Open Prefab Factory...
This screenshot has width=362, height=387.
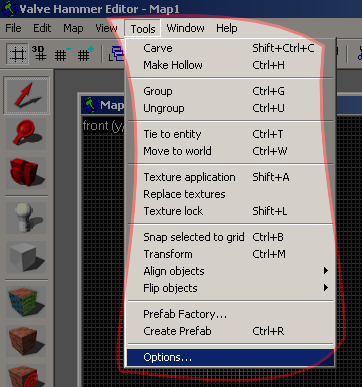coord(230,314)
